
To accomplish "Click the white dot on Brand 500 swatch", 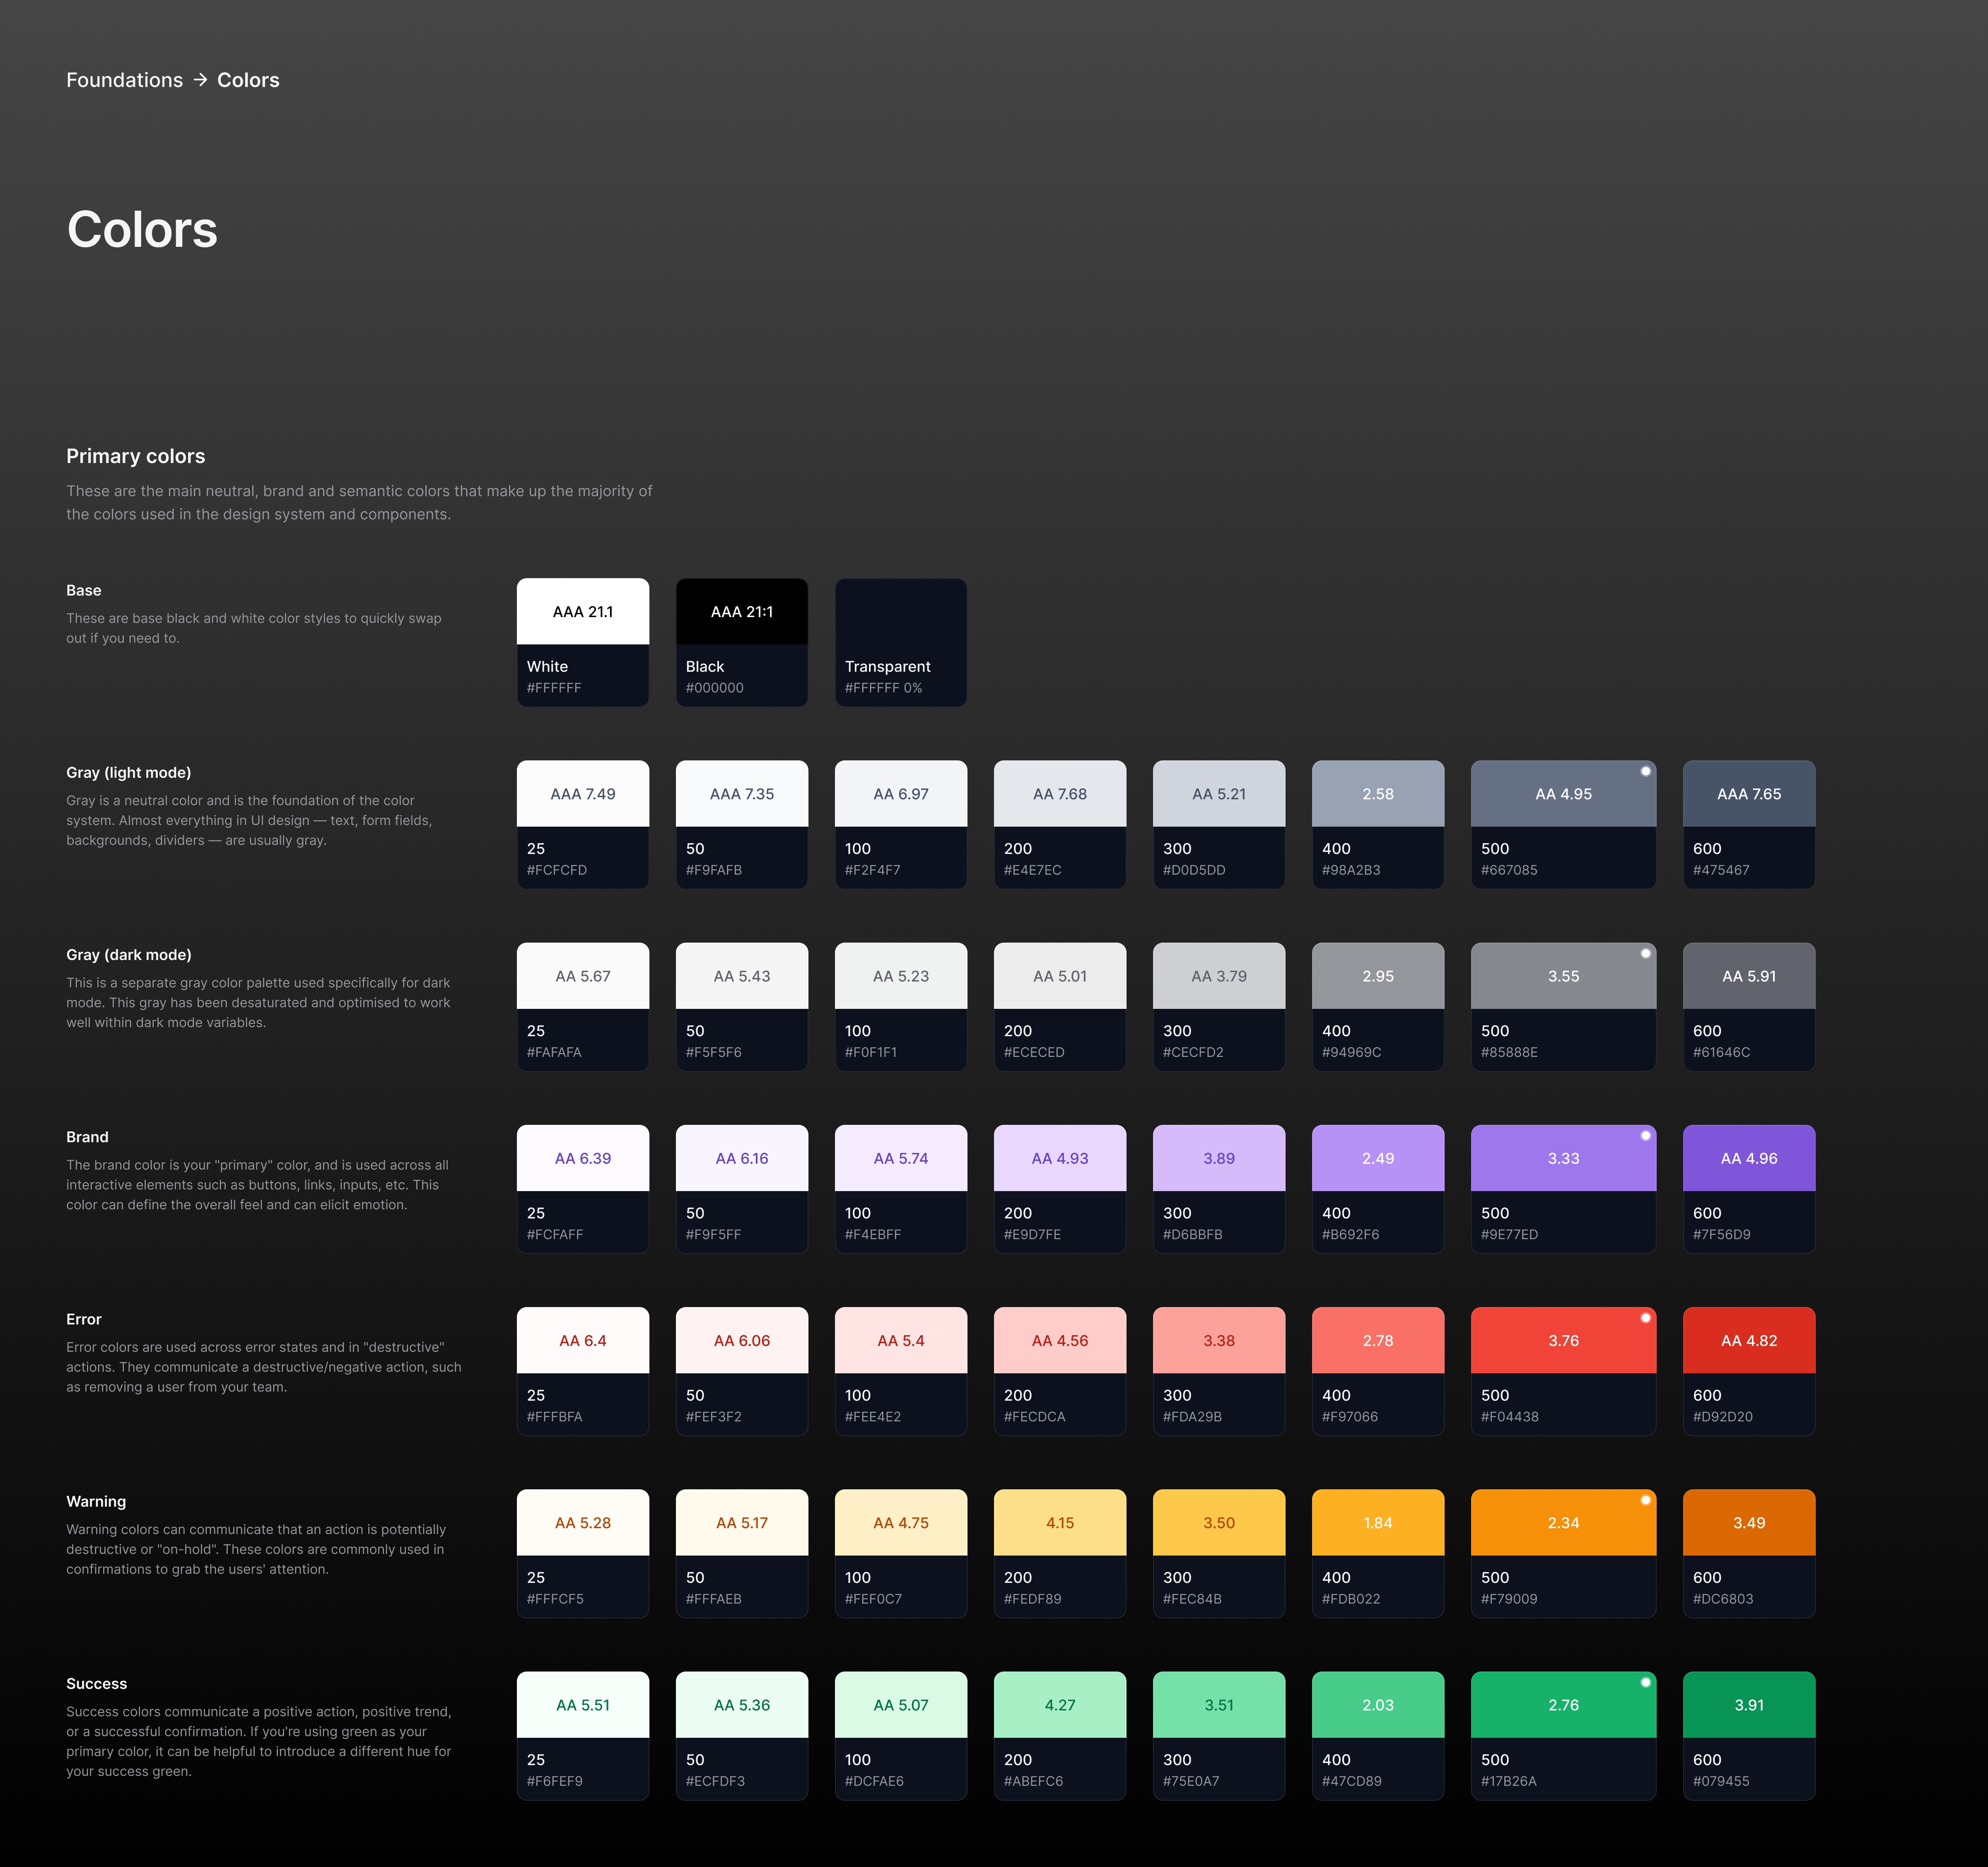I will [x=1645, y=1135].
